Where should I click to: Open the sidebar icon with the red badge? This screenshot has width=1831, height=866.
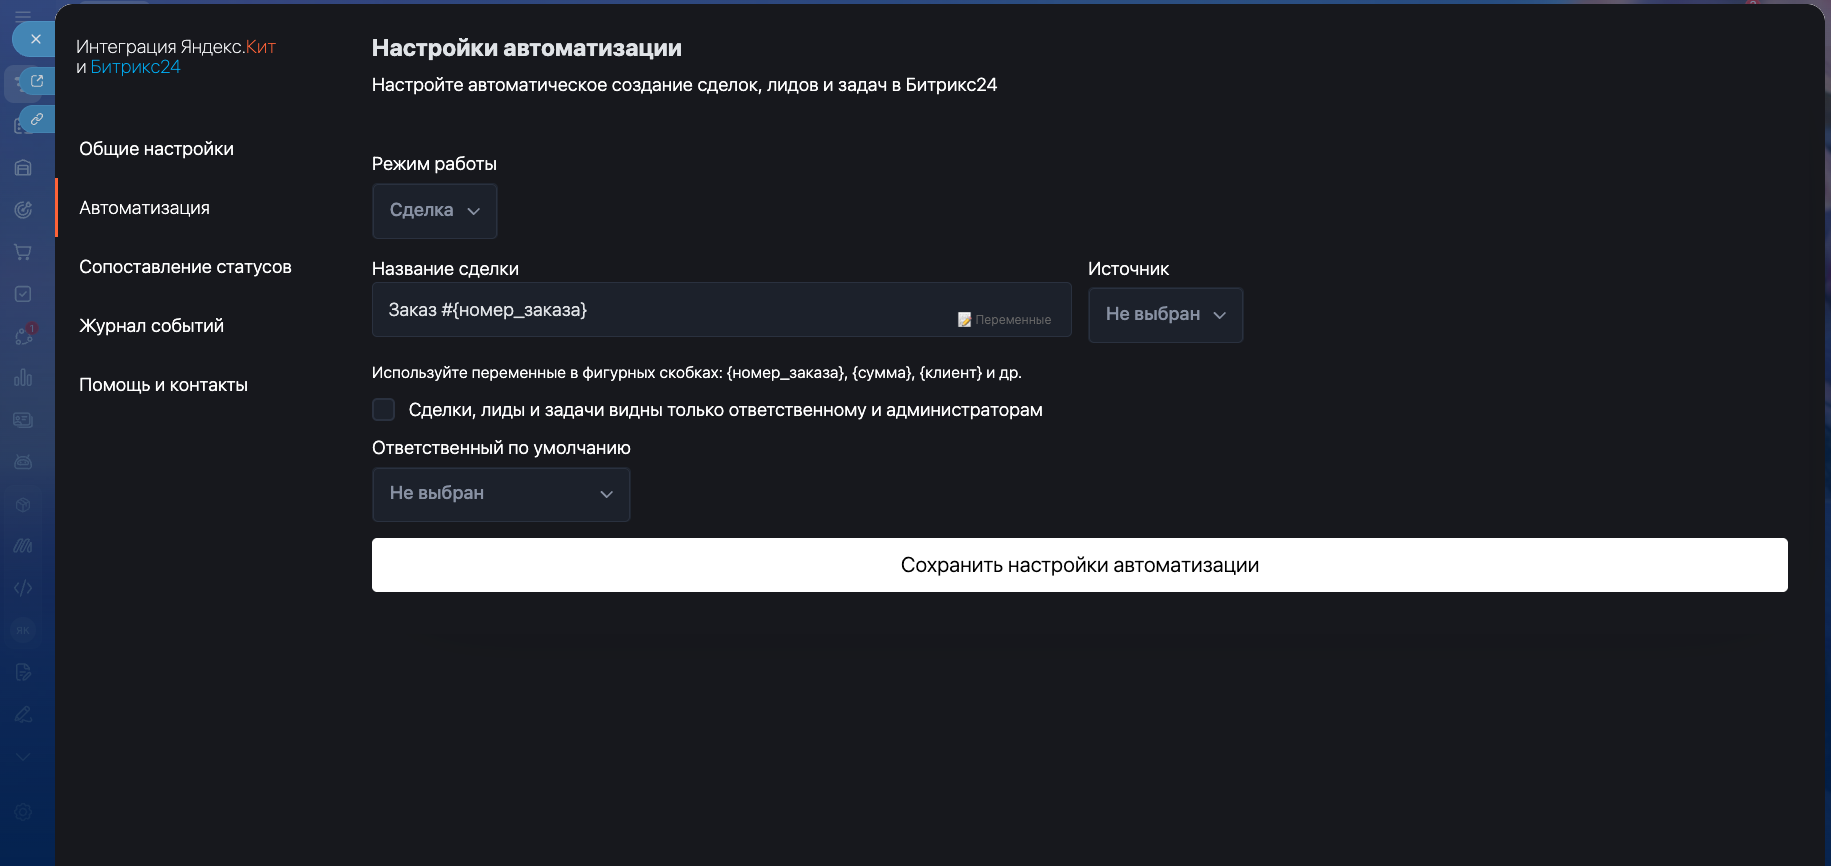pos(25,335)
